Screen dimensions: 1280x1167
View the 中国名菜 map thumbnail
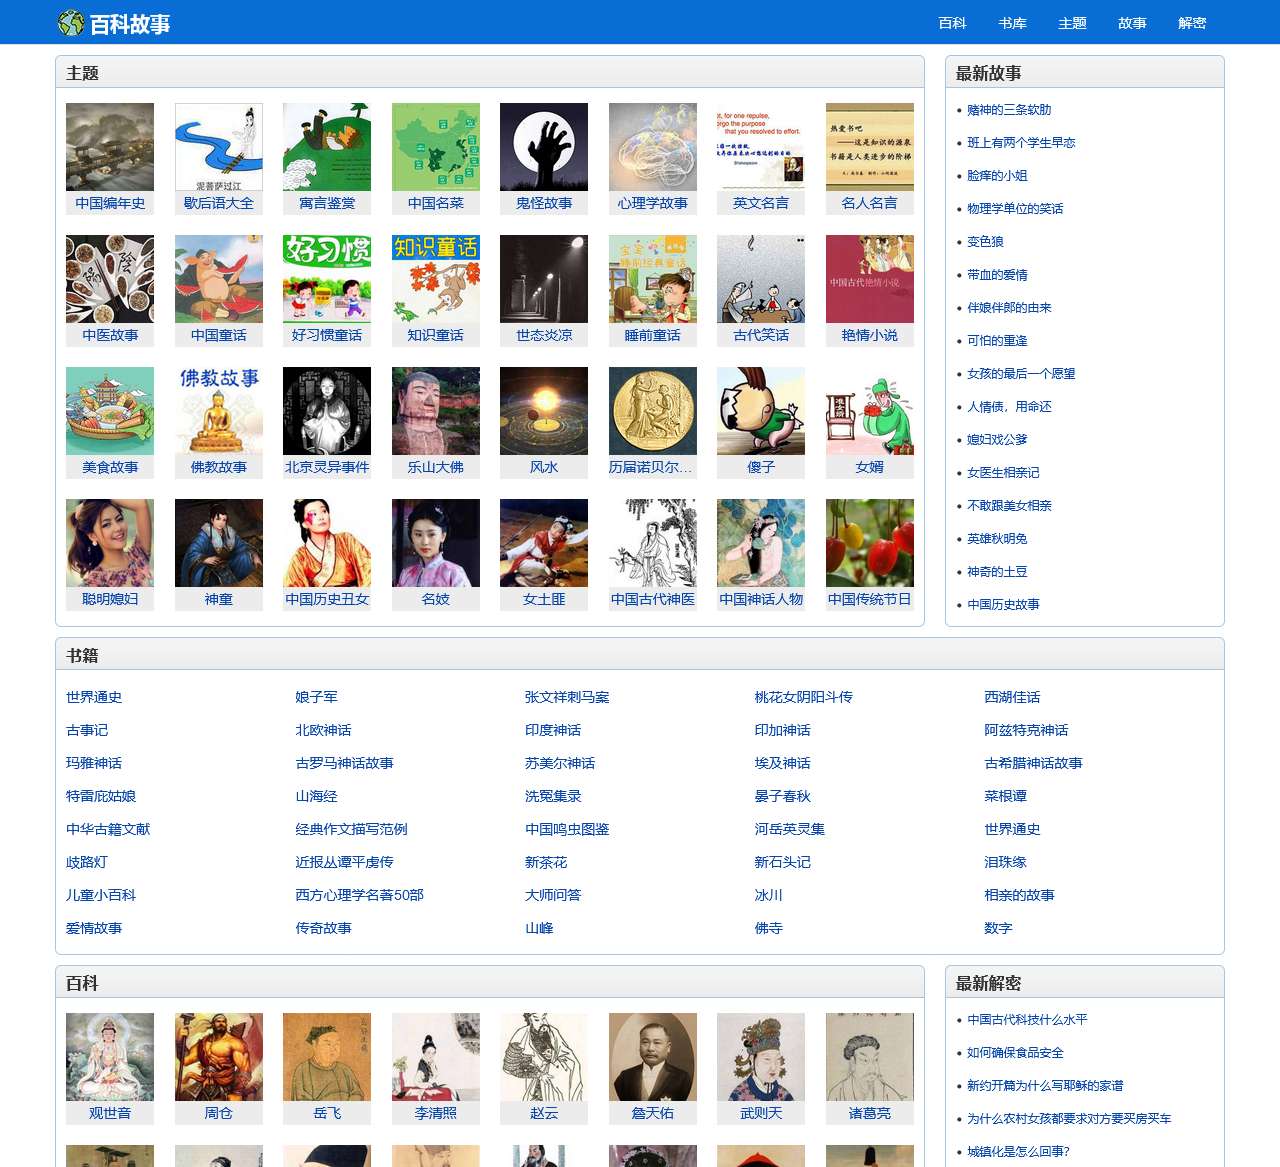436,147
